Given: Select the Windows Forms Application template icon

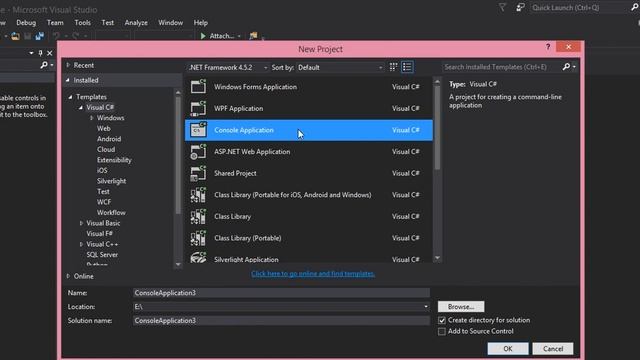Looking at the screenshot, I should click(x=198, y=87).
